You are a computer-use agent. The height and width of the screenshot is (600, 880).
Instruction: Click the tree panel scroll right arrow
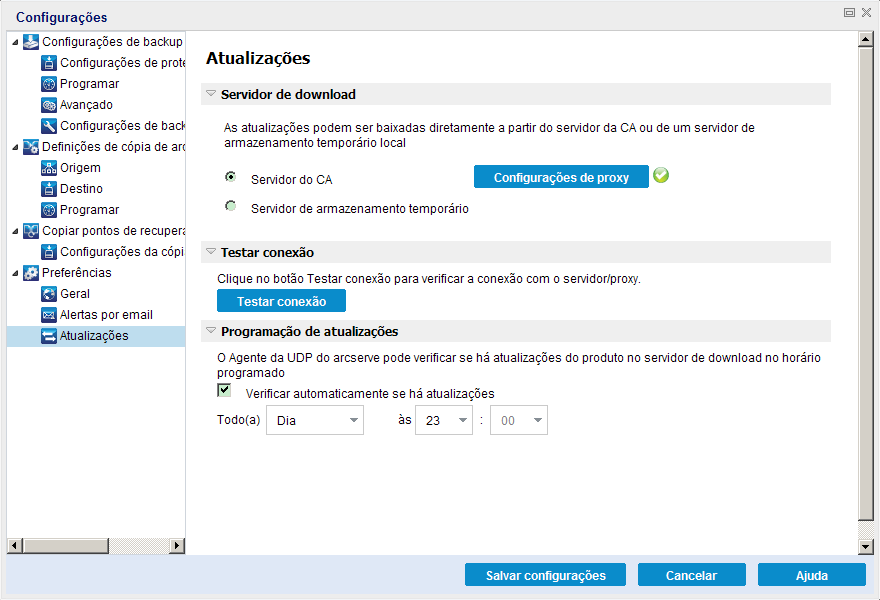177,546
